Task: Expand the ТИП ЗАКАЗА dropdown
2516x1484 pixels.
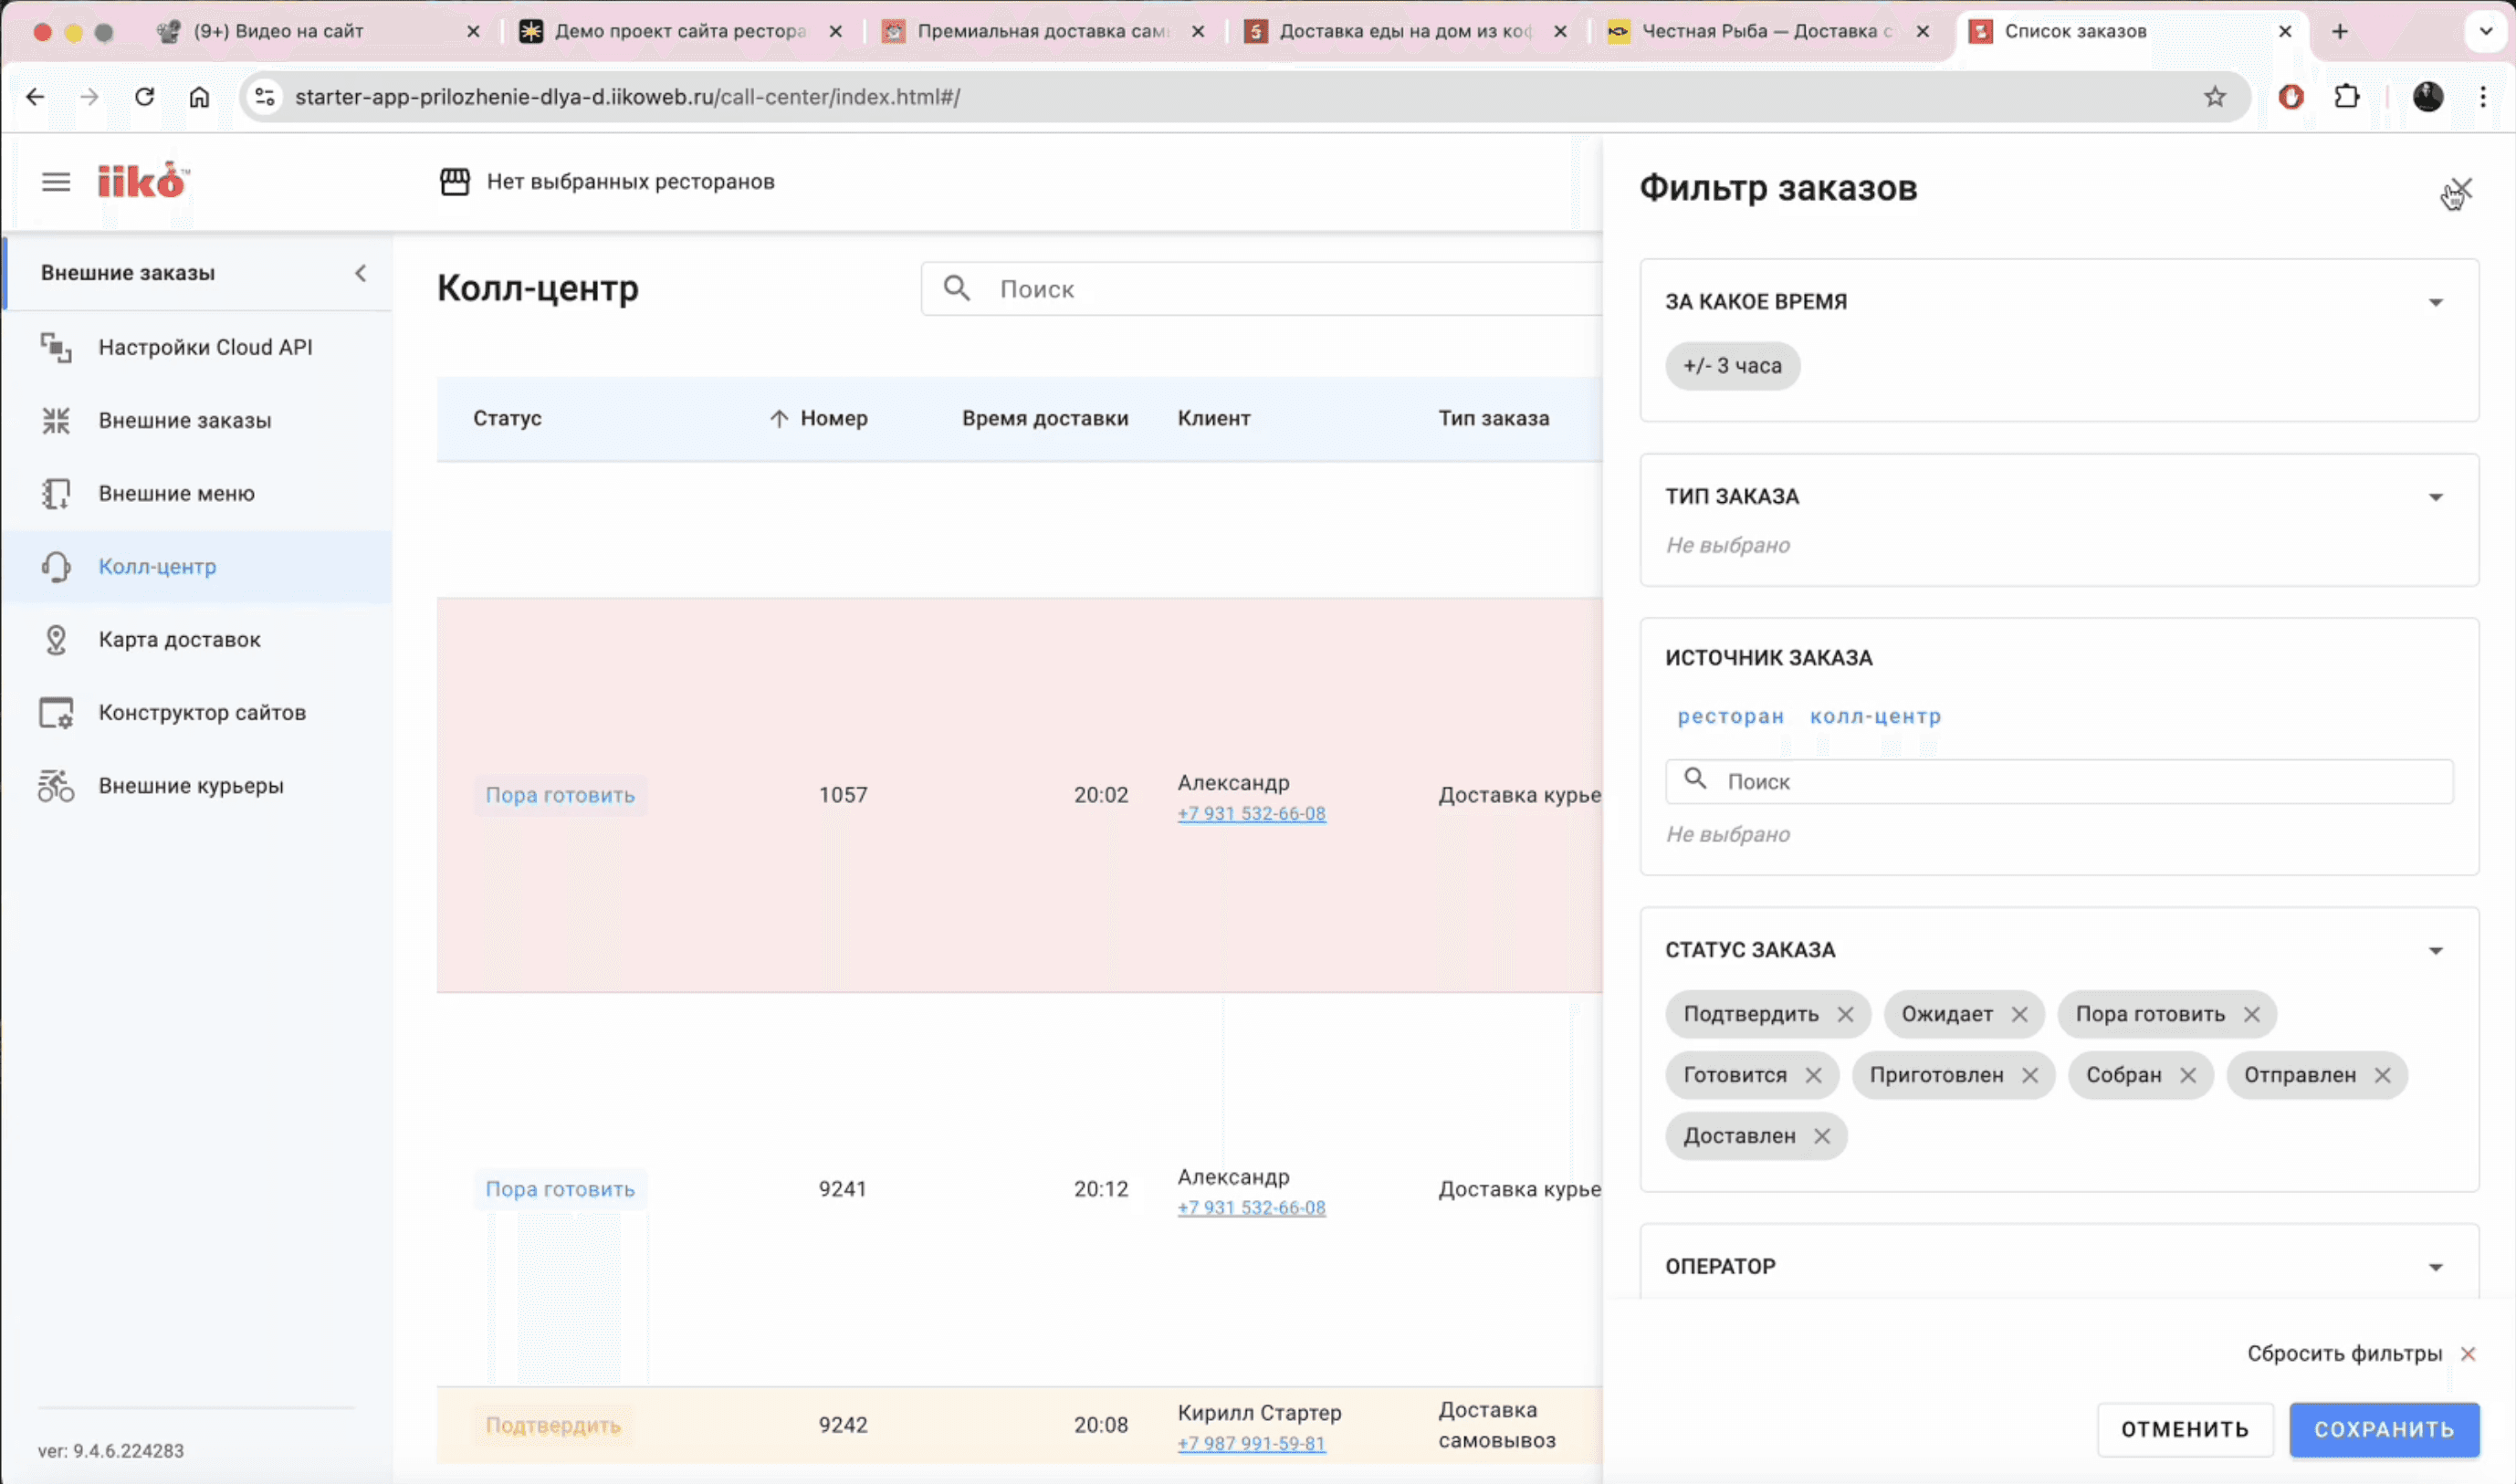Action: [x=2436, y=498]
